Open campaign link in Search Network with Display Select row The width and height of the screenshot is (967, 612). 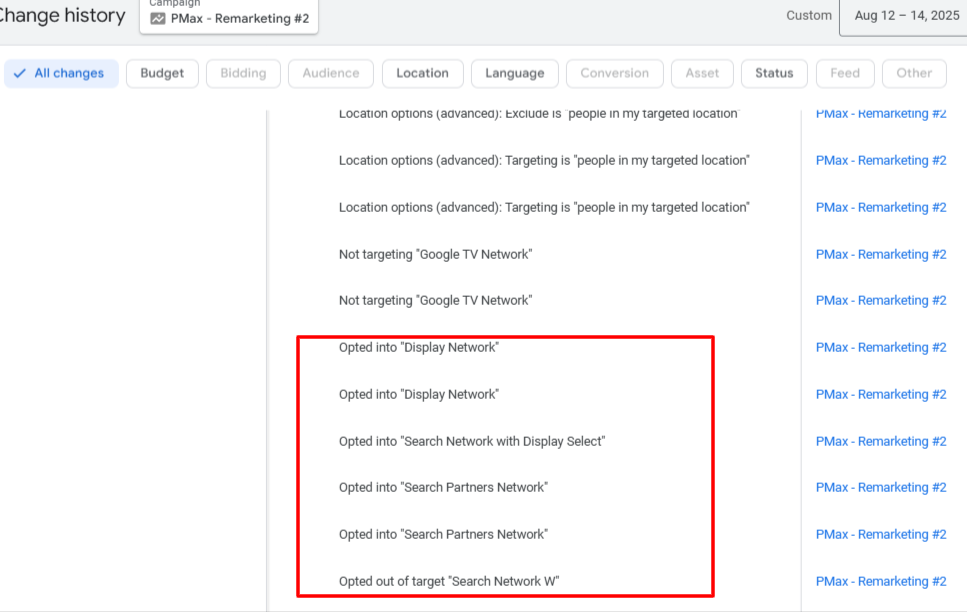click(x=881, y=442)
